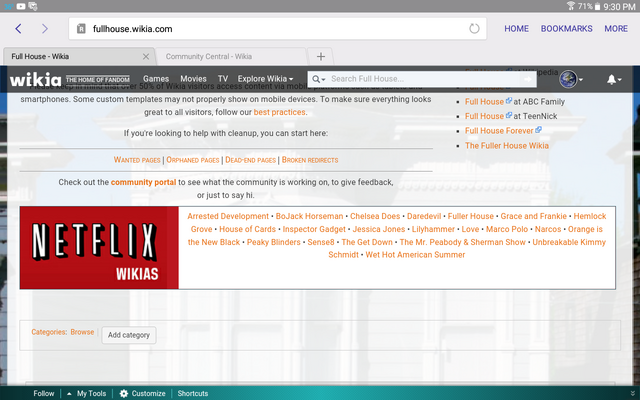The height and width of the screenshot is (400, 640).
Task: Click the Netflix Wikias banner image
Action: click(99, 248)
